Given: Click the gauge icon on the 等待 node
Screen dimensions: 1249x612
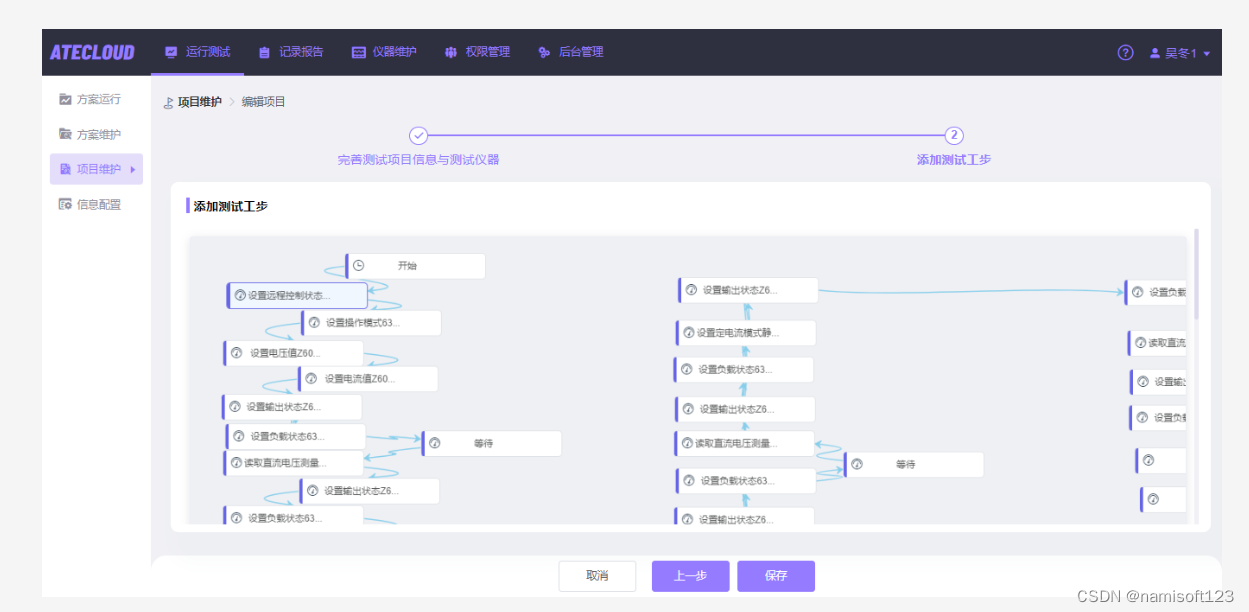Looking at the screenshot, I should [434, 443].
